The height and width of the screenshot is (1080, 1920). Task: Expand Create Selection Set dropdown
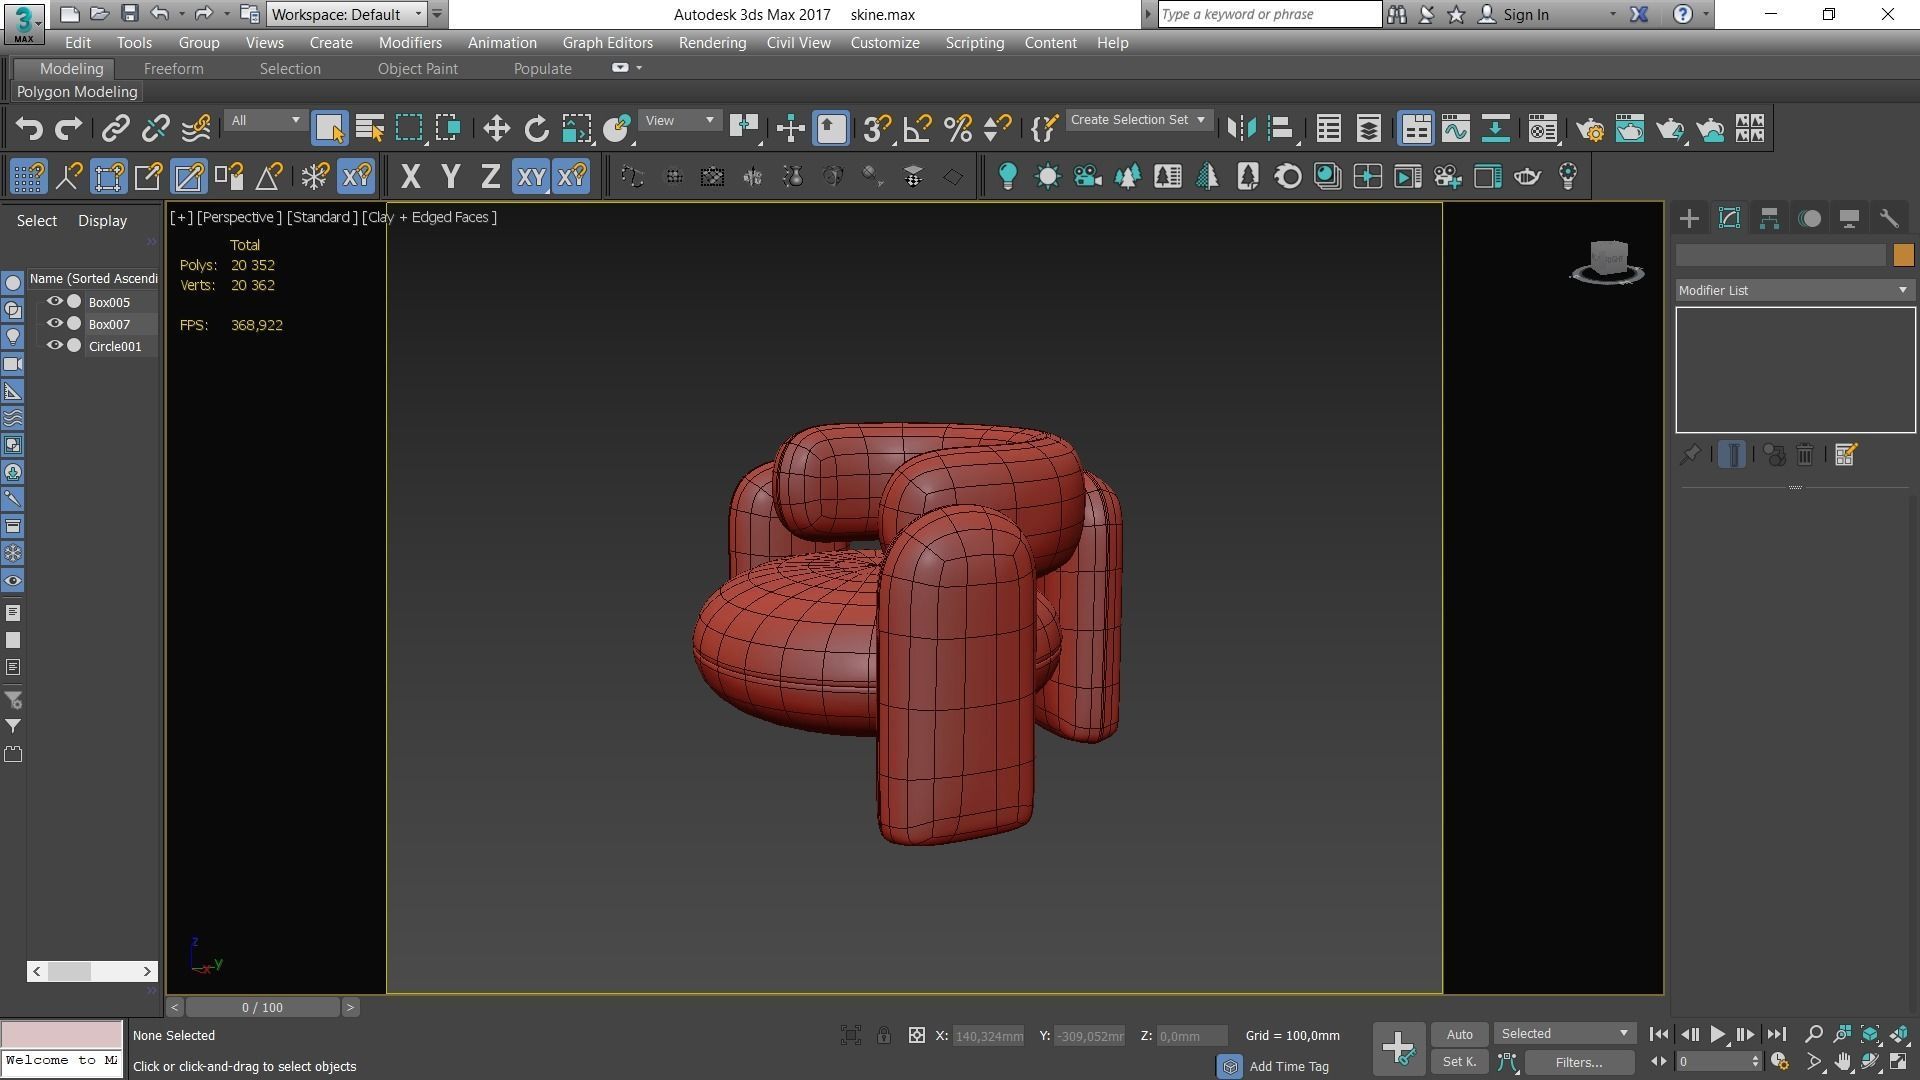(x=1139, y=120)
